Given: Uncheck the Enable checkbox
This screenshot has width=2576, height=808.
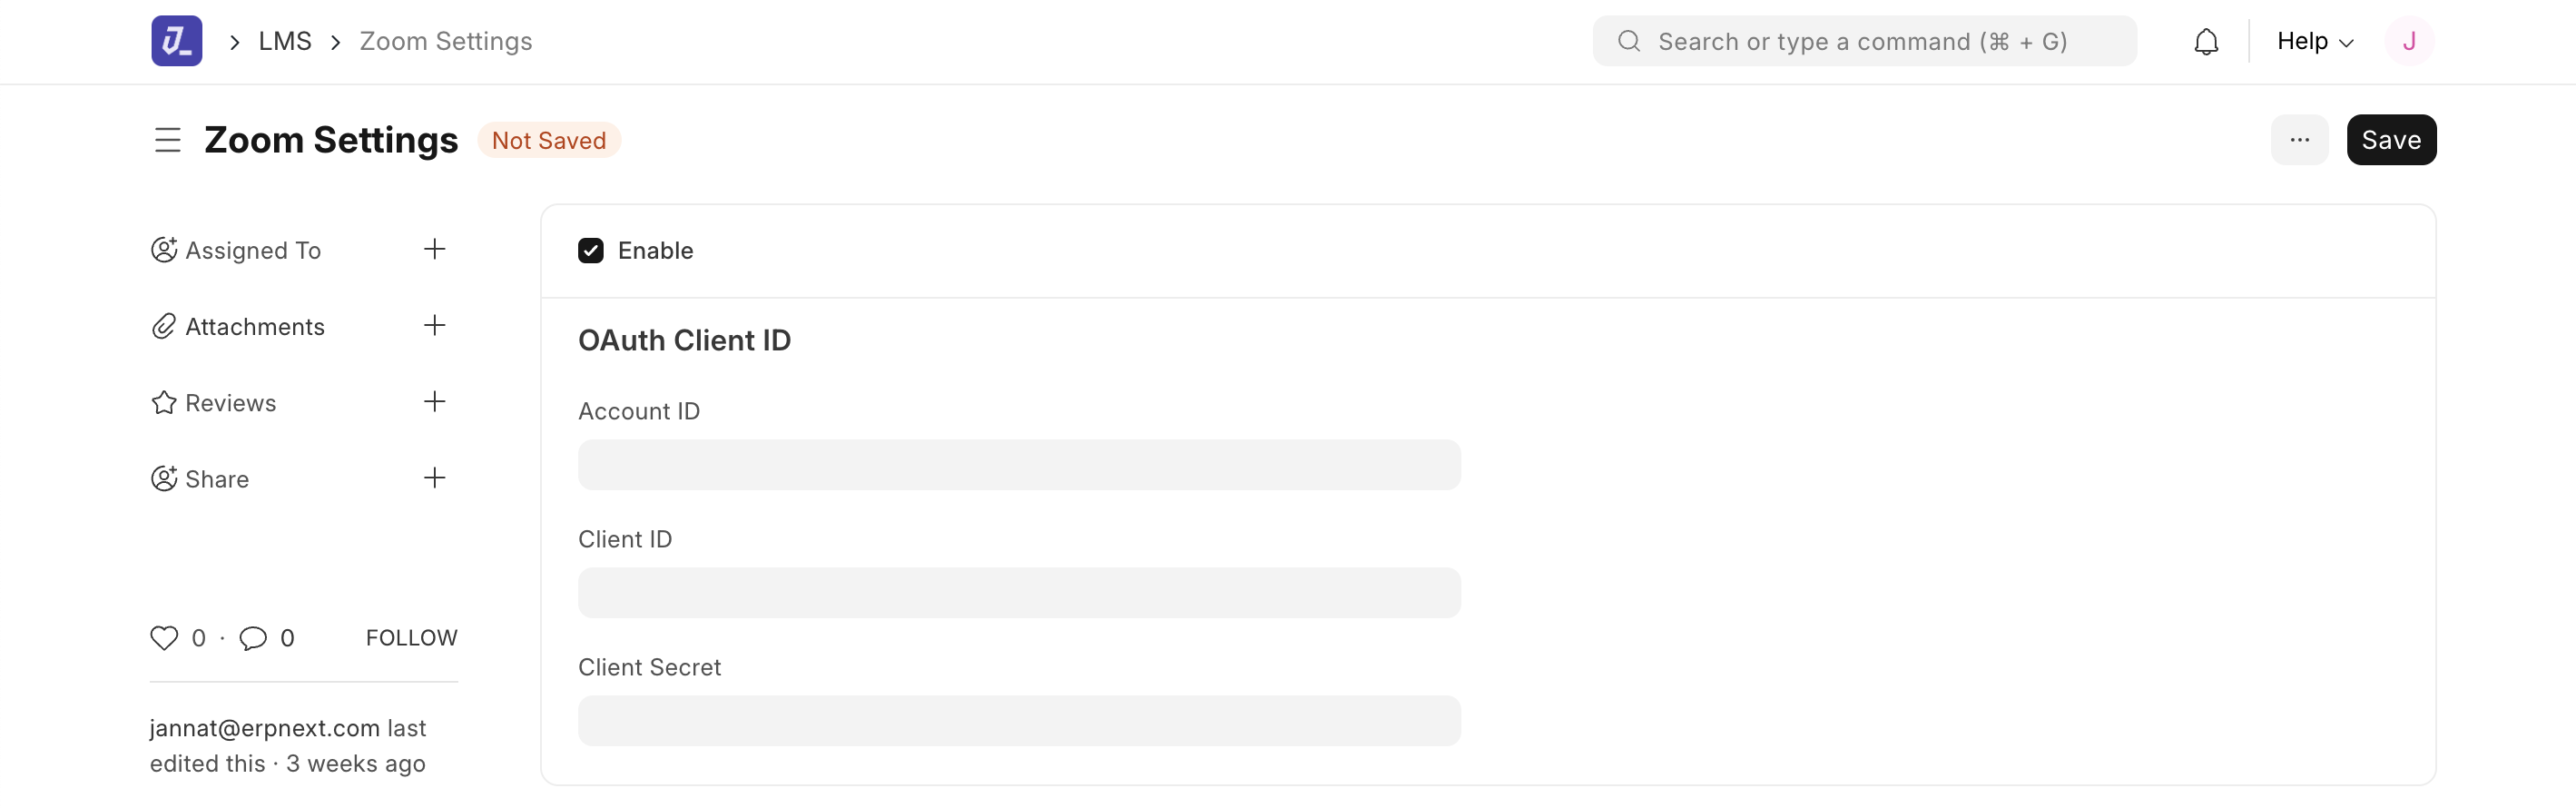Looking at the screenshot, I should pos(591,250).
